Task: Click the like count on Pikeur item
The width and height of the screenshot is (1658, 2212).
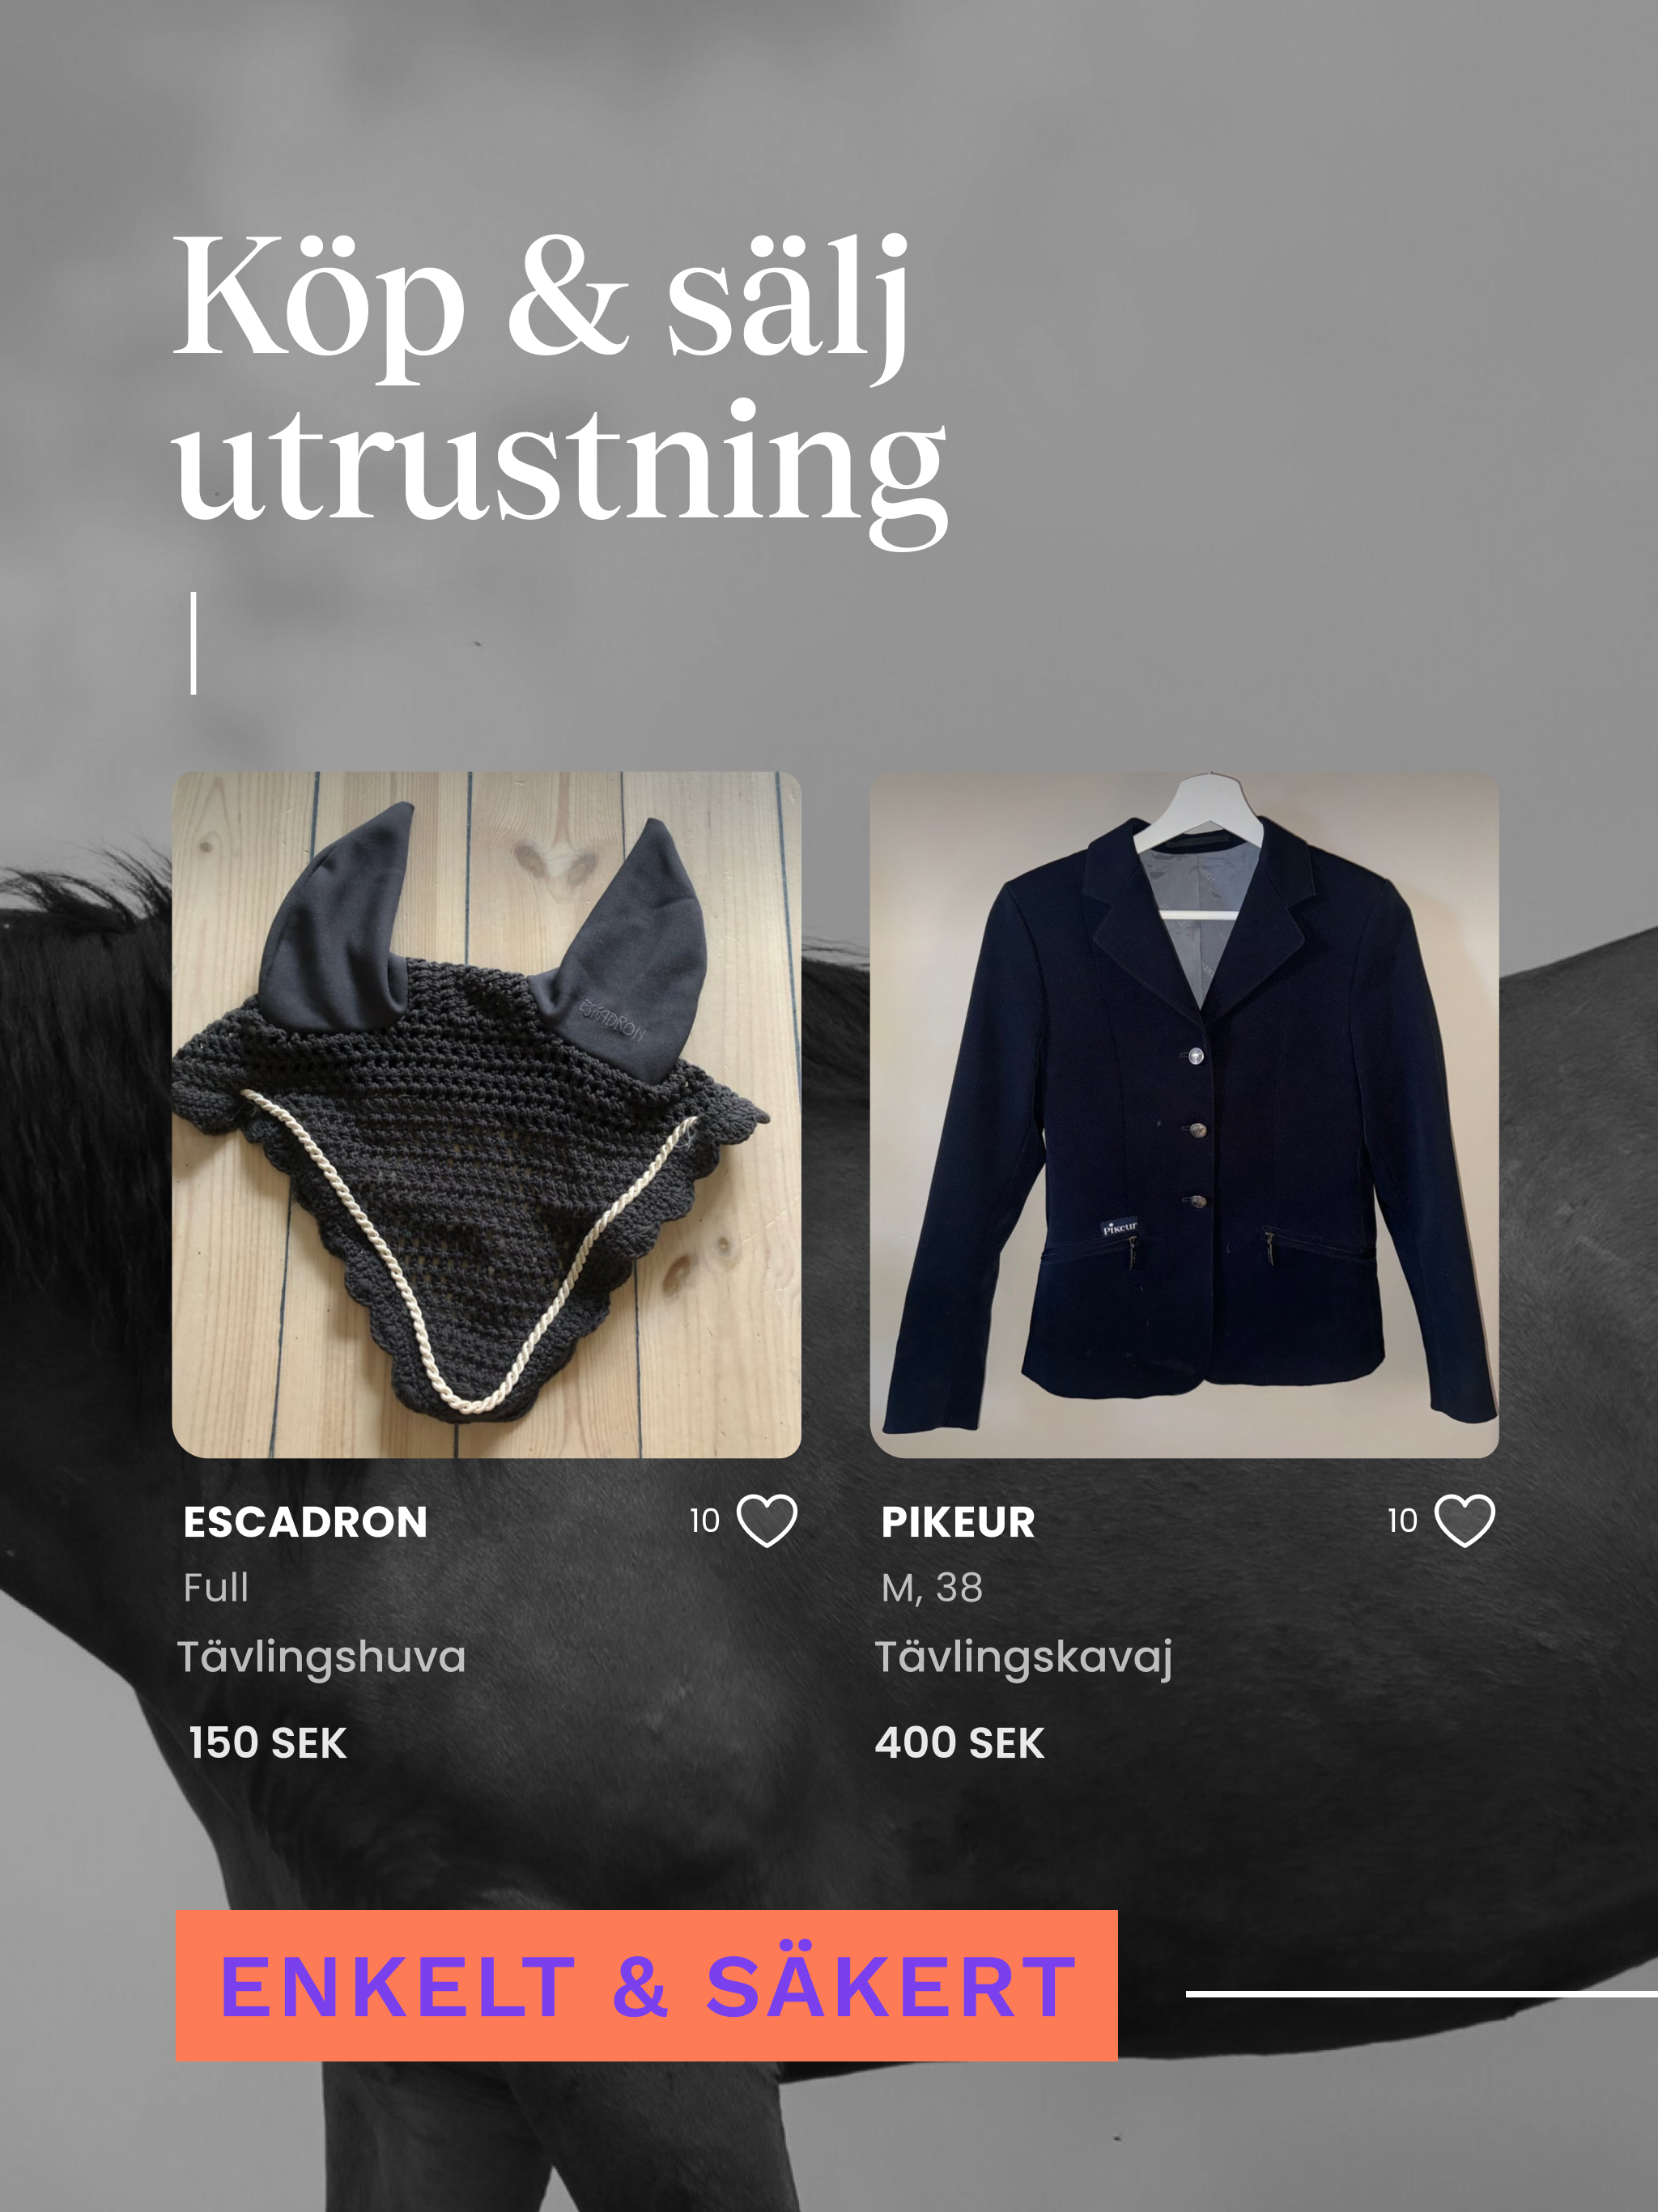Action: [x=1403, y=1521]
